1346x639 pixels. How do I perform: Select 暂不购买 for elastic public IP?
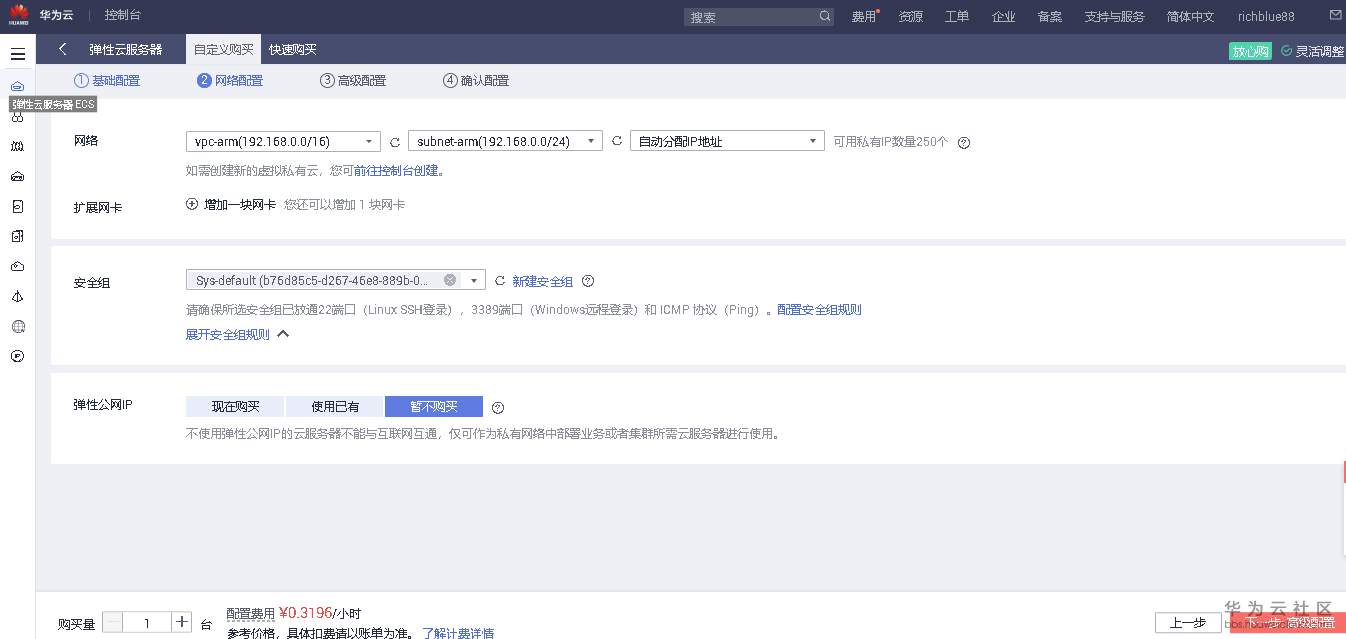coord(434,406)
